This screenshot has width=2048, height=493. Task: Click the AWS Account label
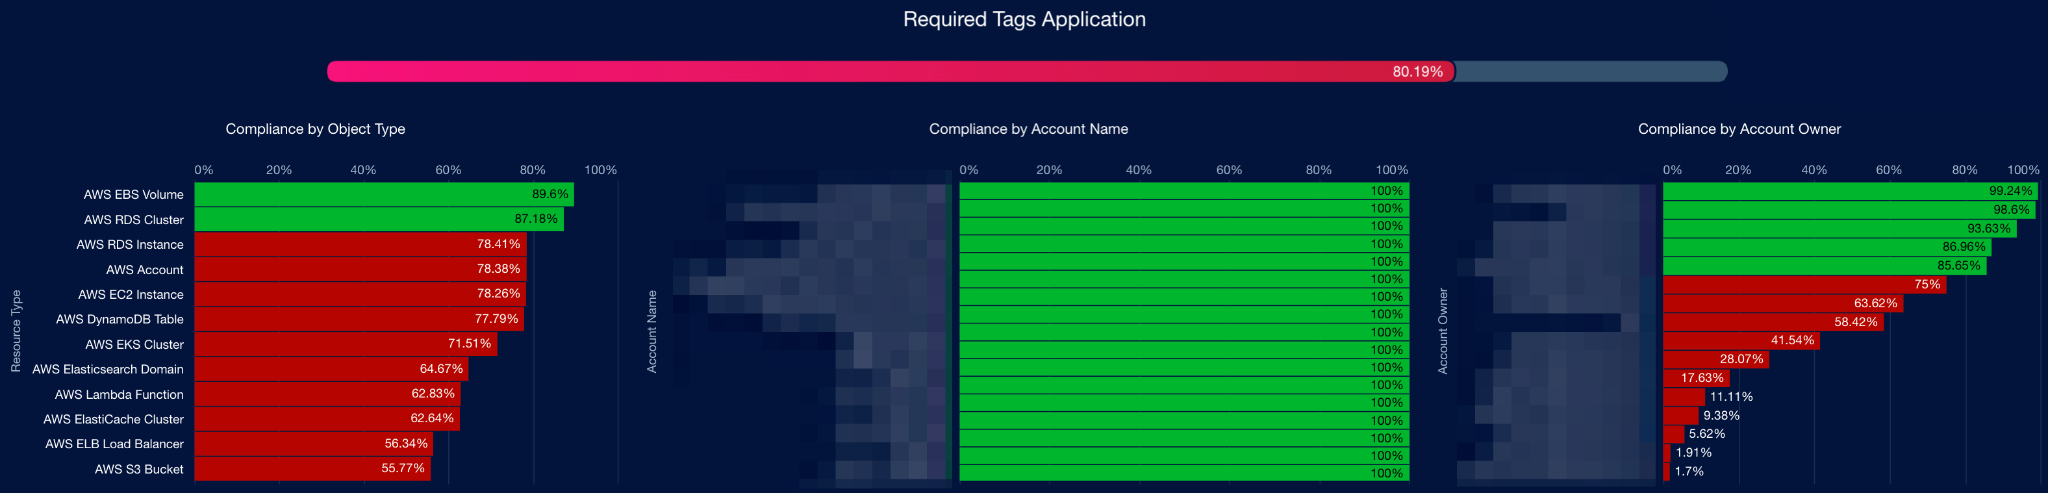click(144, 270)
